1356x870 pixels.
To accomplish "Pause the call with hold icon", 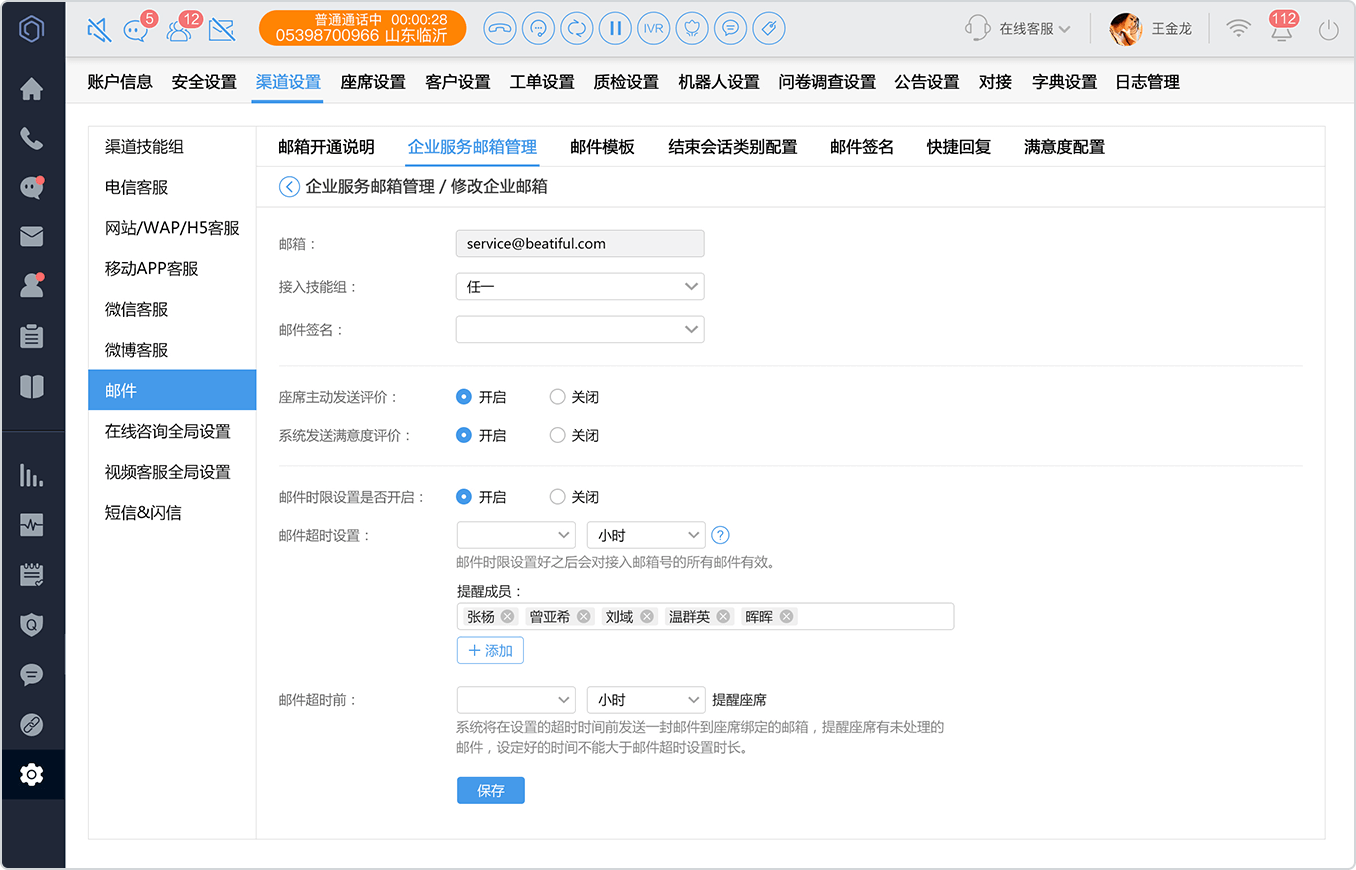I will point(615,29).
